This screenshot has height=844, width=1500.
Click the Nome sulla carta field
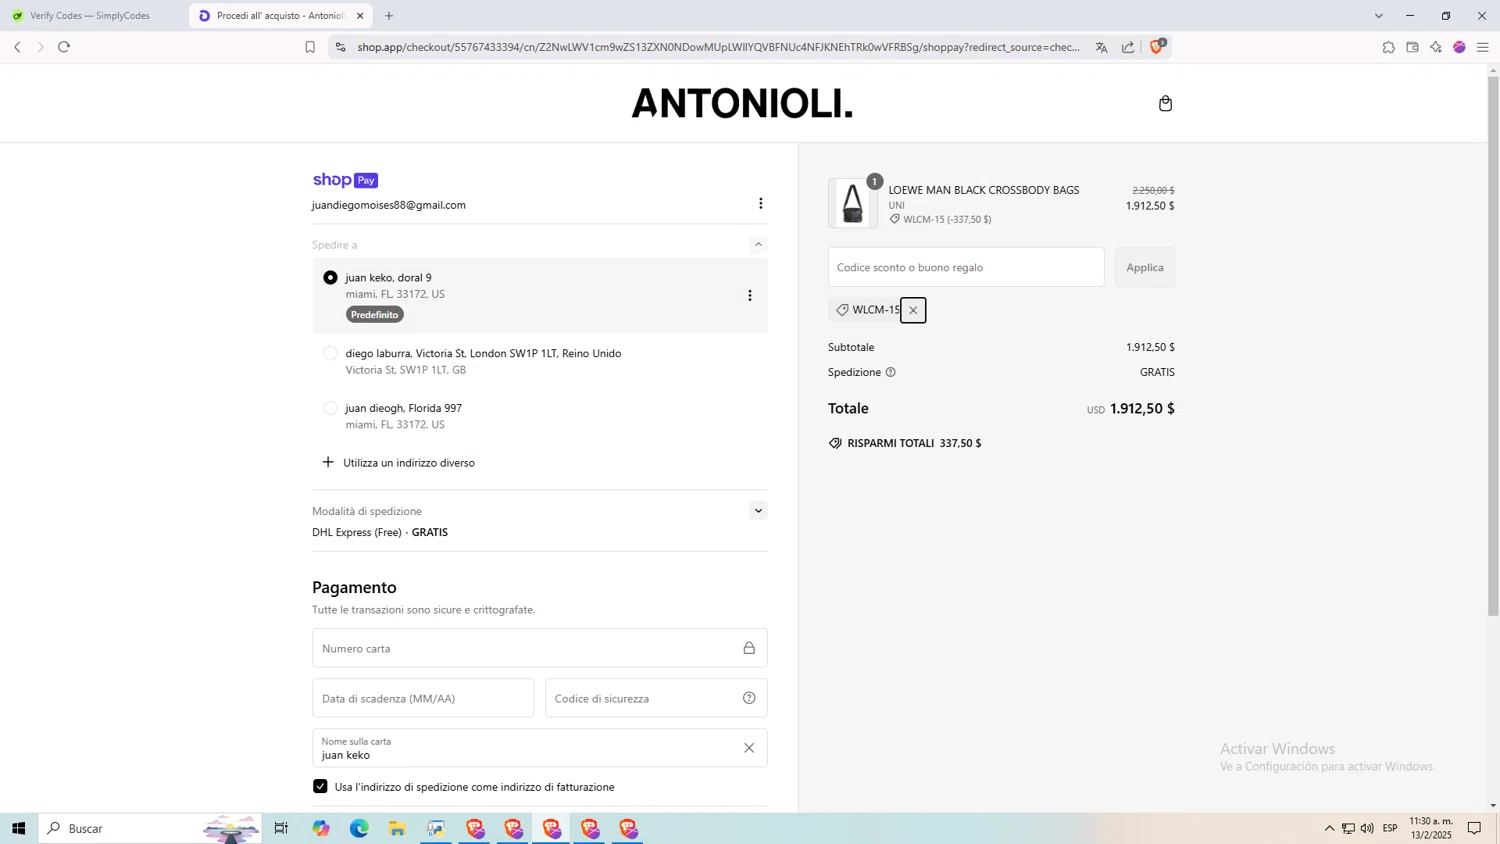coord(540,748)
